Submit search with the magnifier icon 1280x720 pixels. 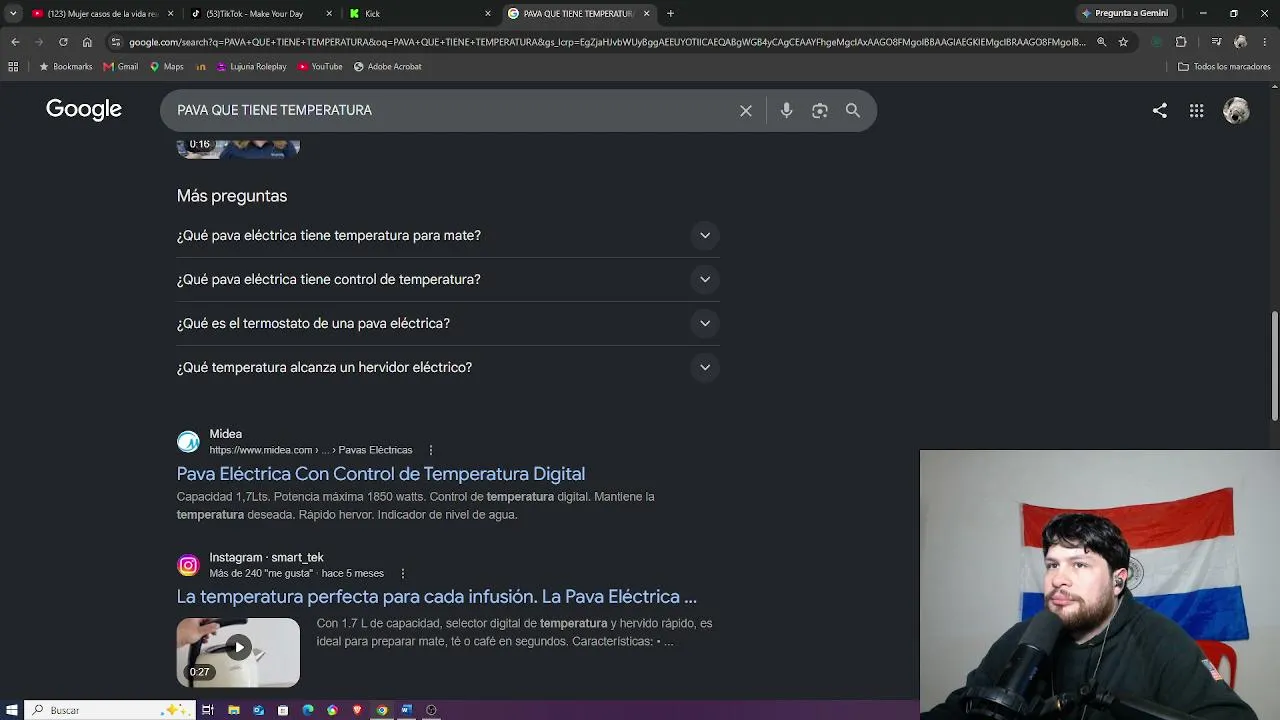pos(853,111)
